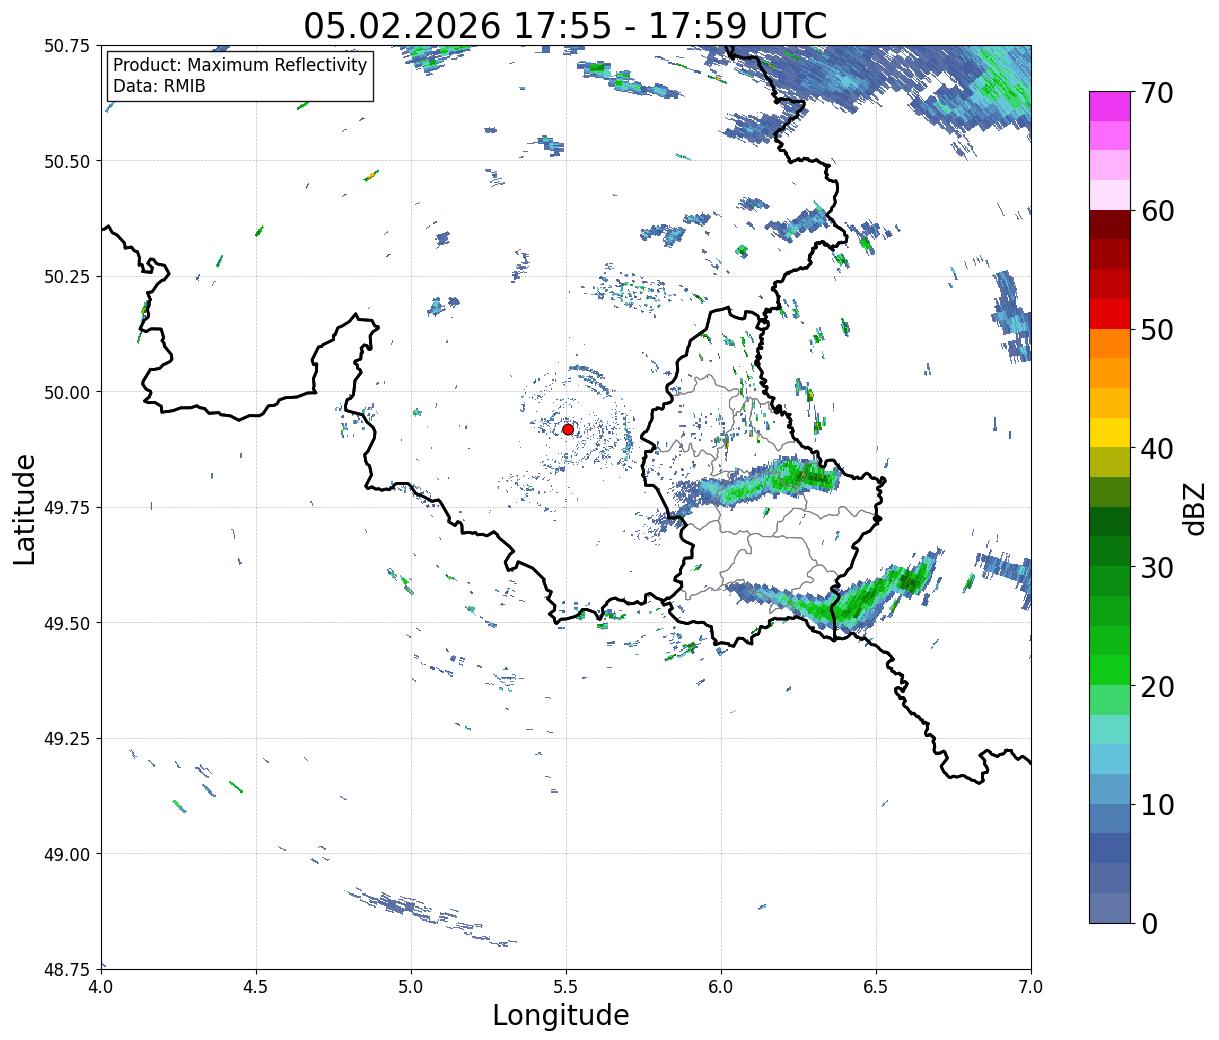The width and height of the screenshot is (1219, 1040).
Task: Click the longitude tick label 7.0
Action: 1031,986
